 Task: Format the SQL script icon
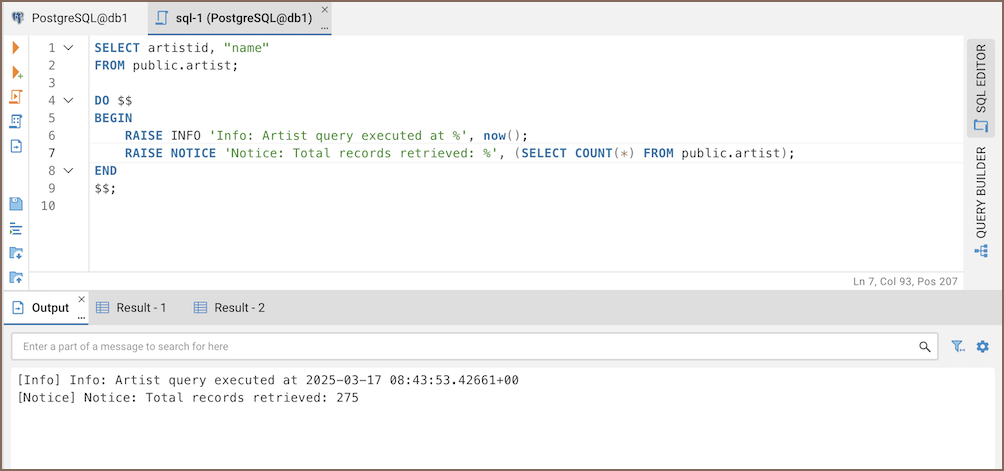(x=16, y=228)
